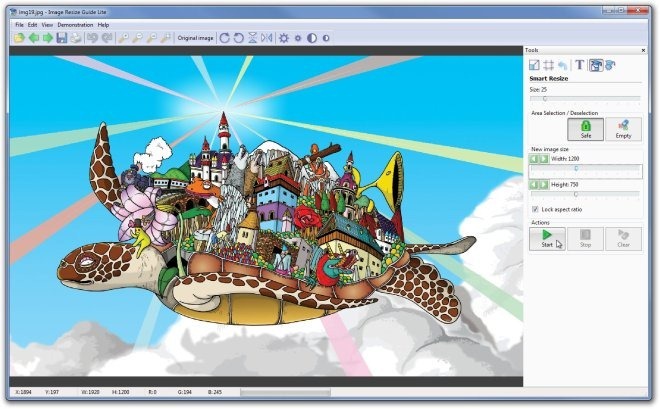
Task: Go to previous image with left green arrow
Action: pos(34,38)
